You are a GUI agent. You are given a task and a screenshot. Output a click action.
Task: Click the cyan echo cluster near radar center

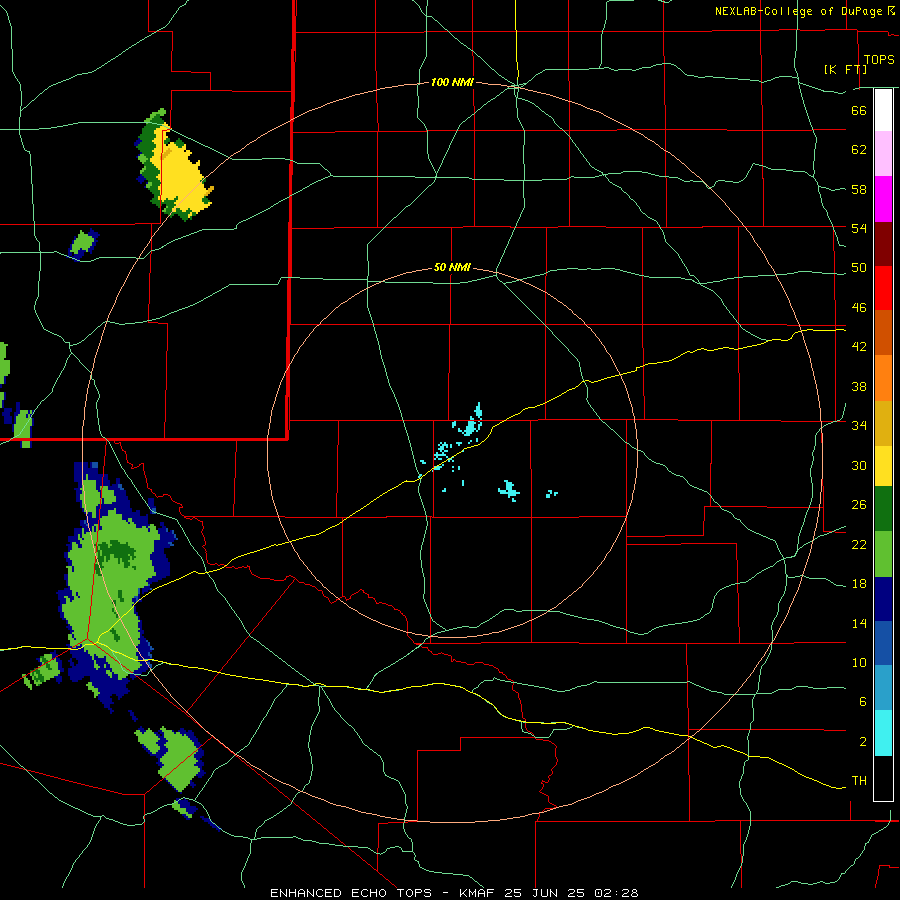click(x=456, y=445)
